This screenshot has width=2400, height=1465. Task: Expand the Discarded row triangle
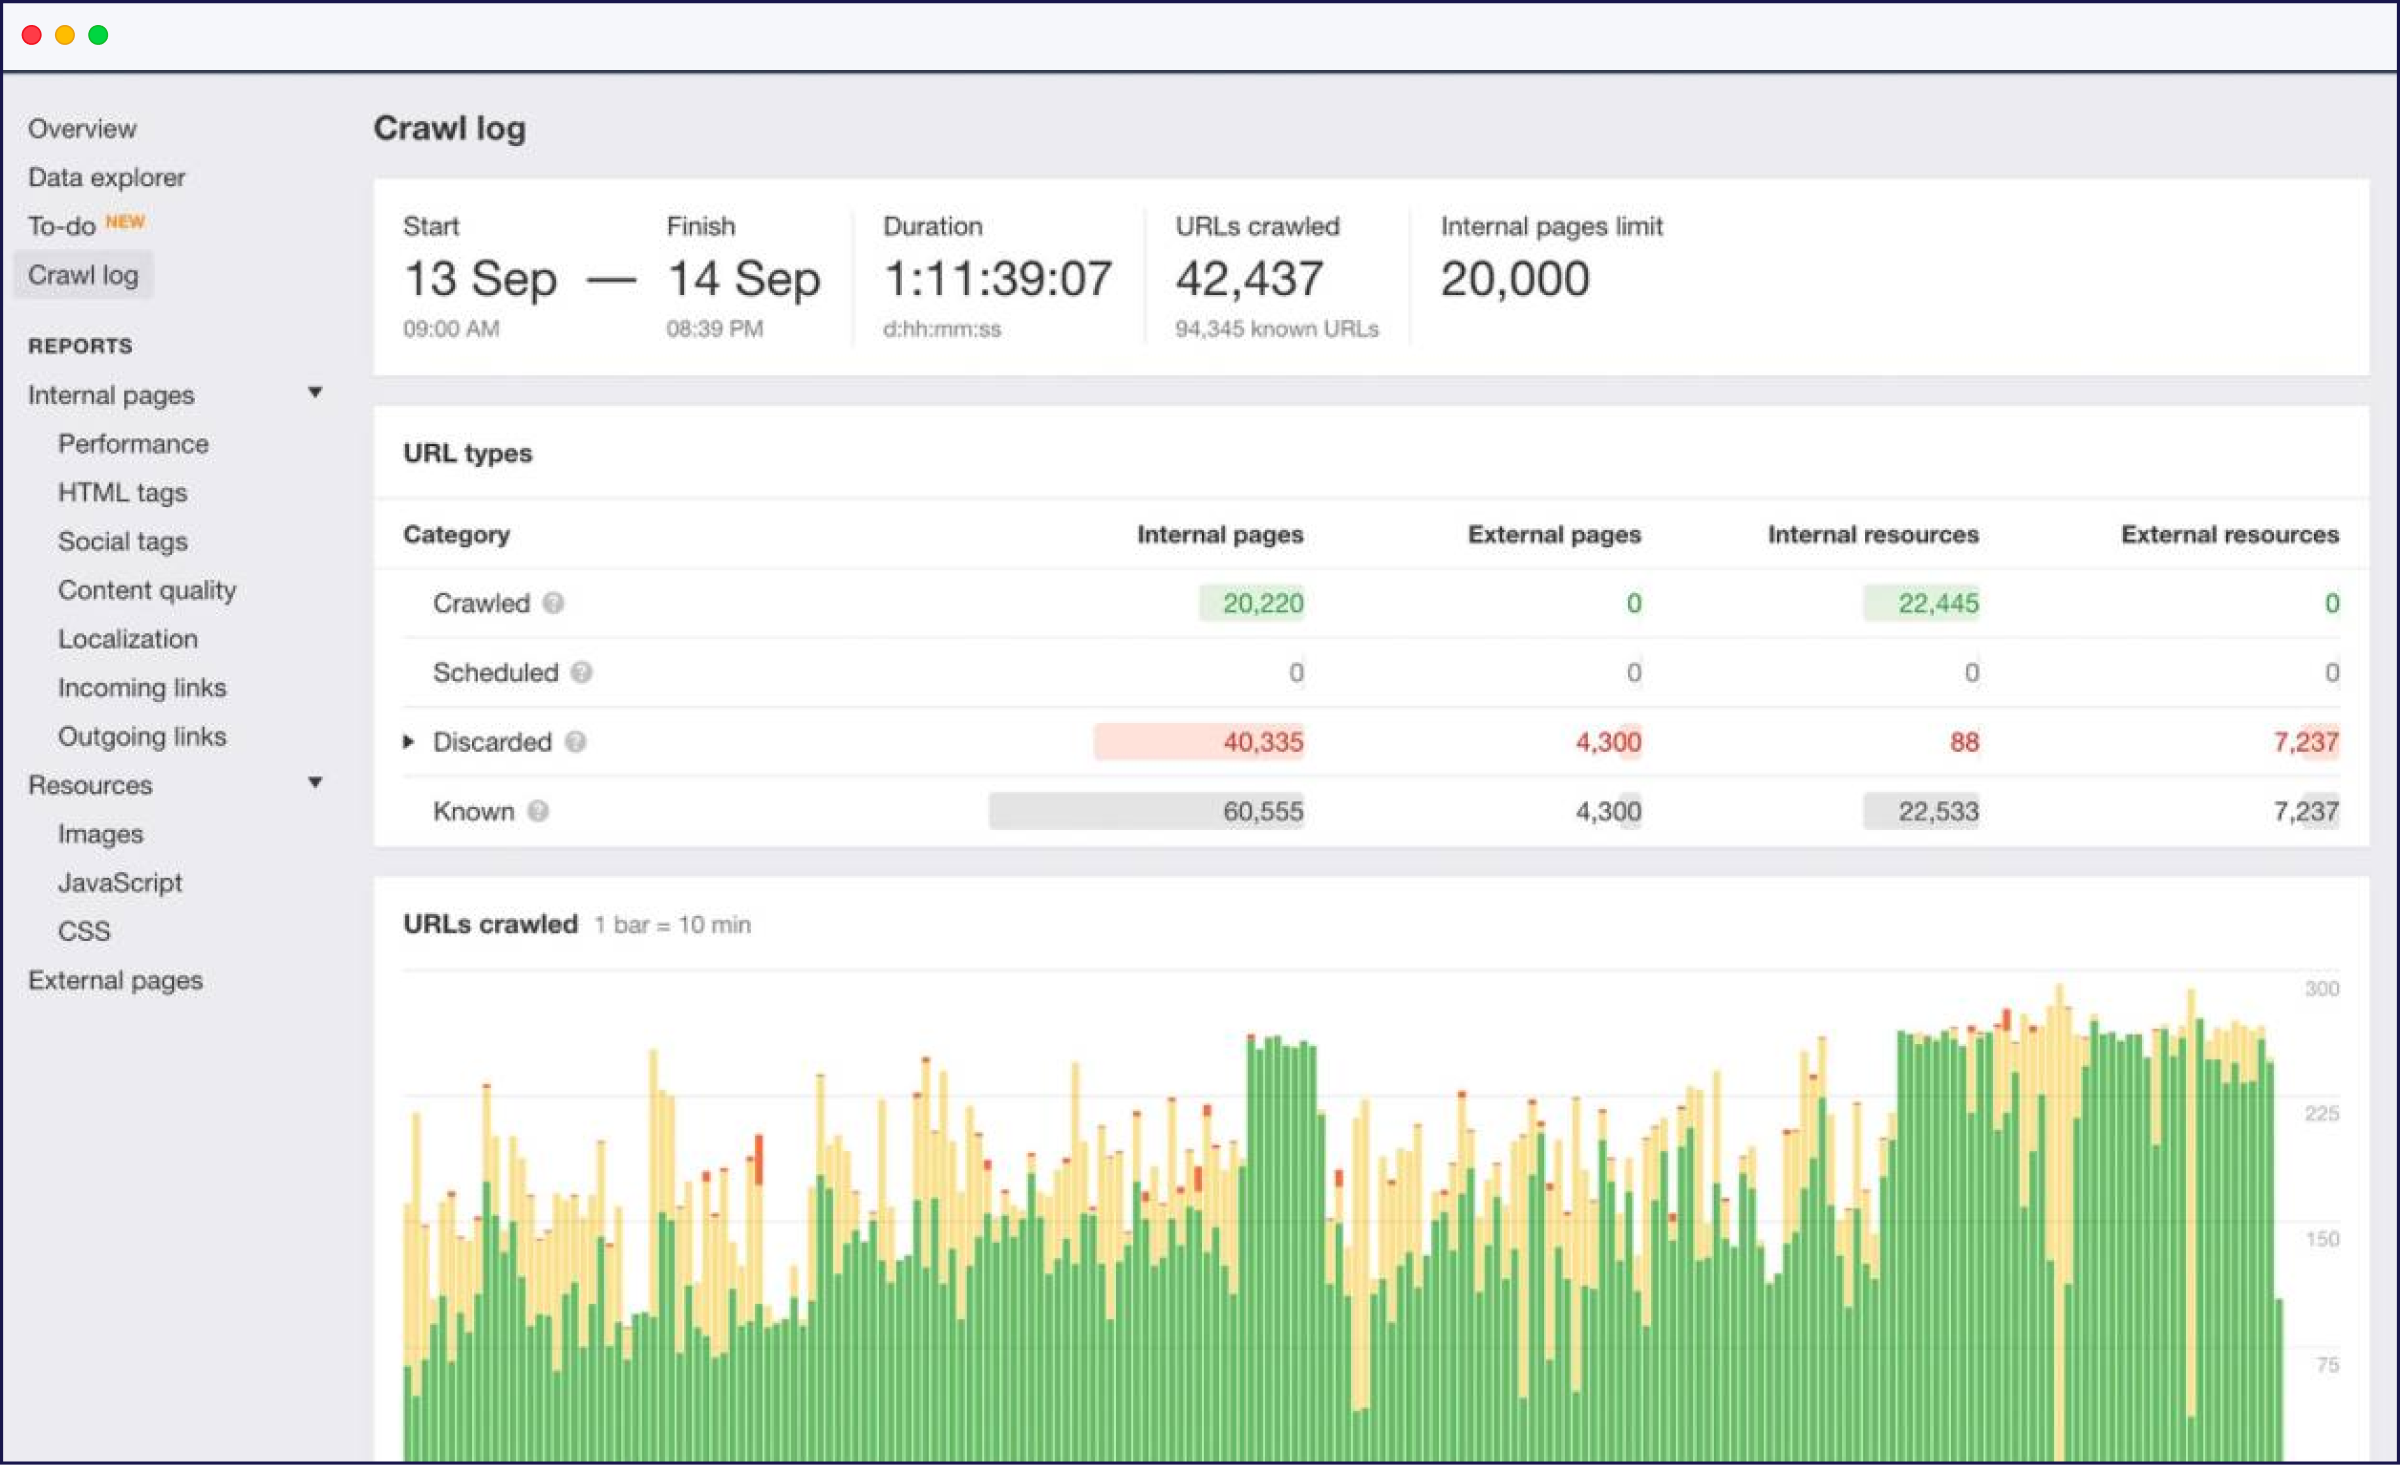point(409,742)
